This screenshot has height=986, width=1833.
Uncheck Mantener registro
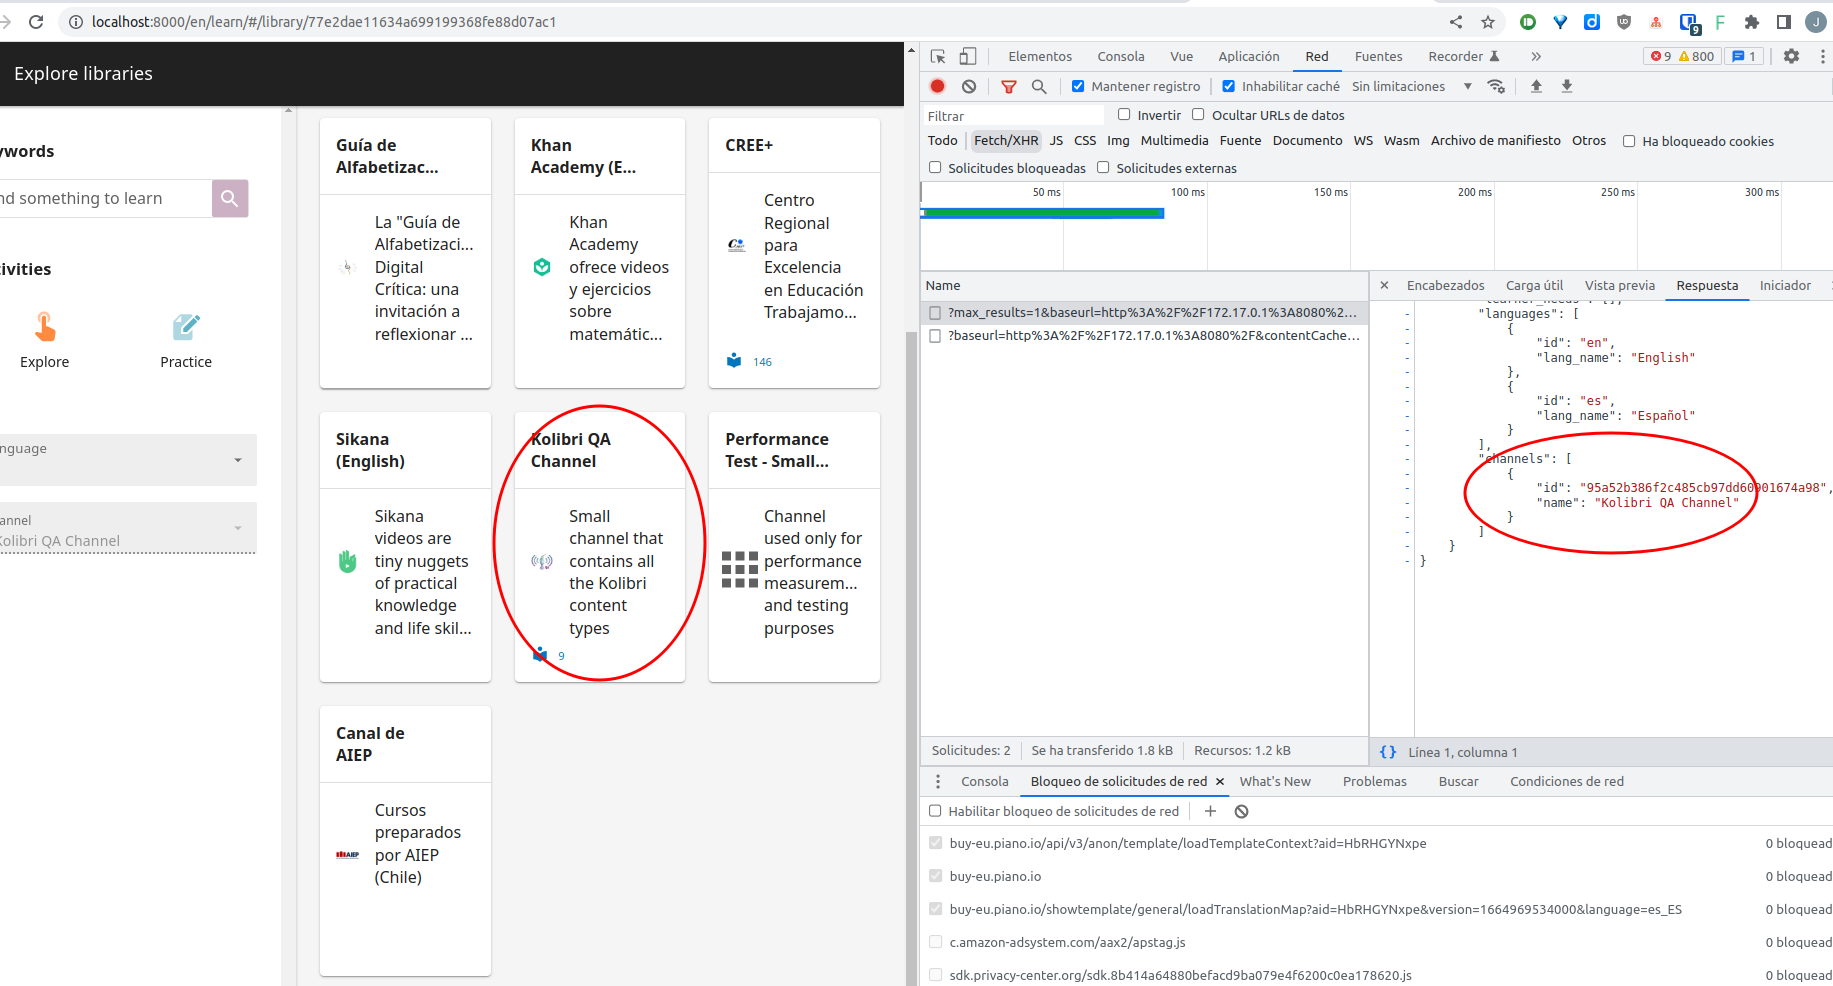point(1078,87)
